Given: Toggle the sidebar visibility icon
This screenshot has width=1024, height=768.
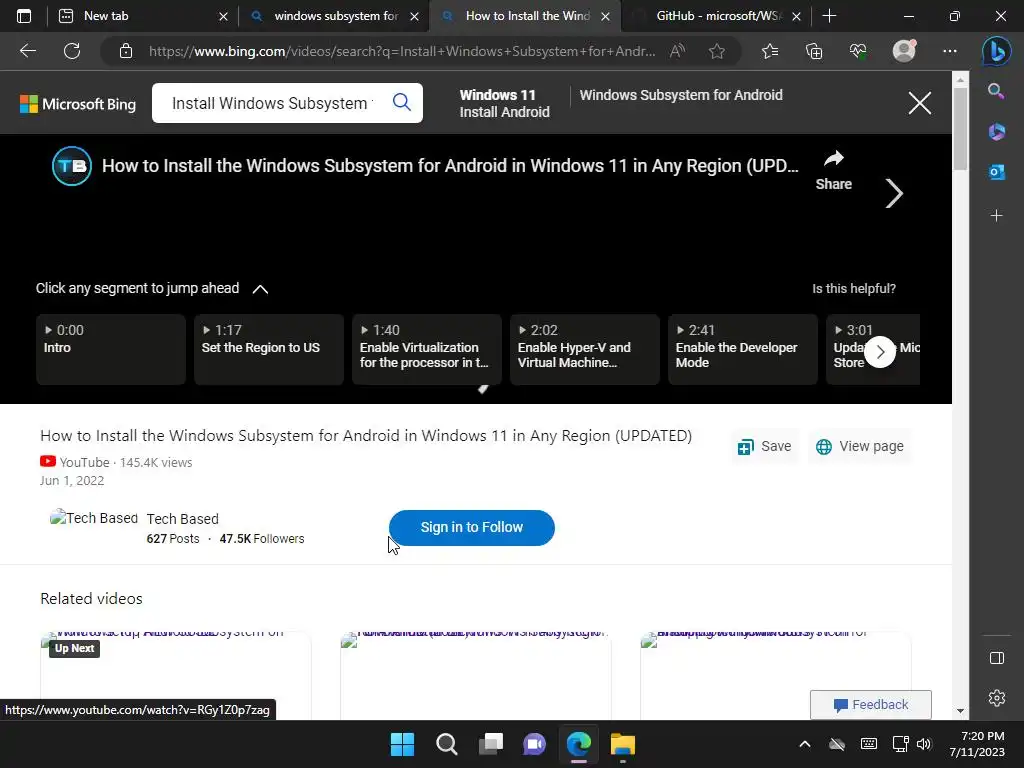Looking at the screenshot, I should pyautogui.click(x=997, y=658).
